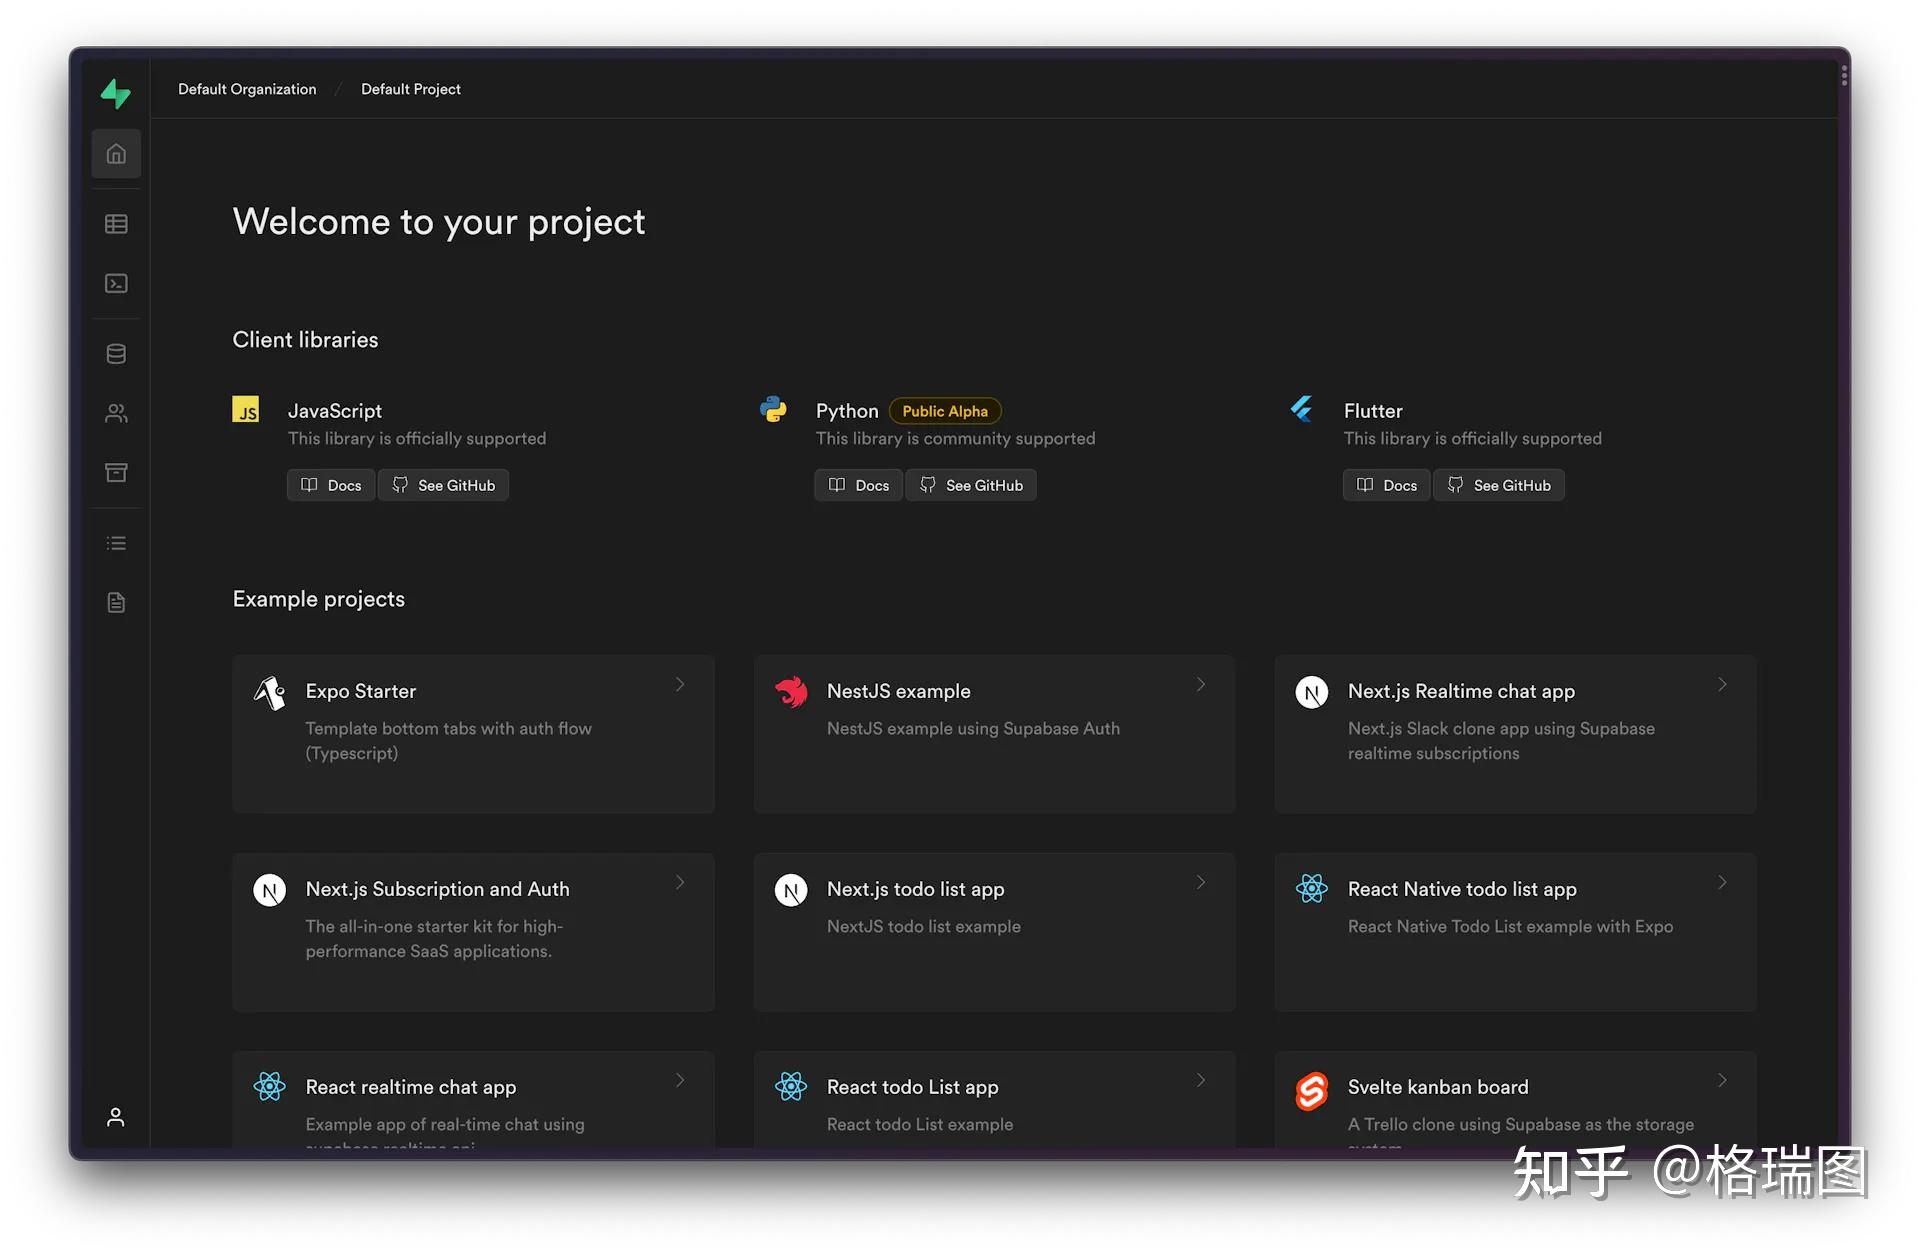The image size is (1920, 1252).
Task: Open the Home icon in sidebar
Action: pyautogui.click(x=116, y=154)
